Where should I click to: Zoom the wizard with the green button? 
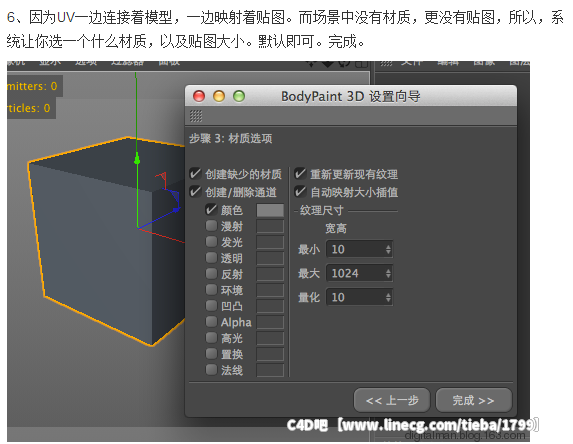coord(239,96)
